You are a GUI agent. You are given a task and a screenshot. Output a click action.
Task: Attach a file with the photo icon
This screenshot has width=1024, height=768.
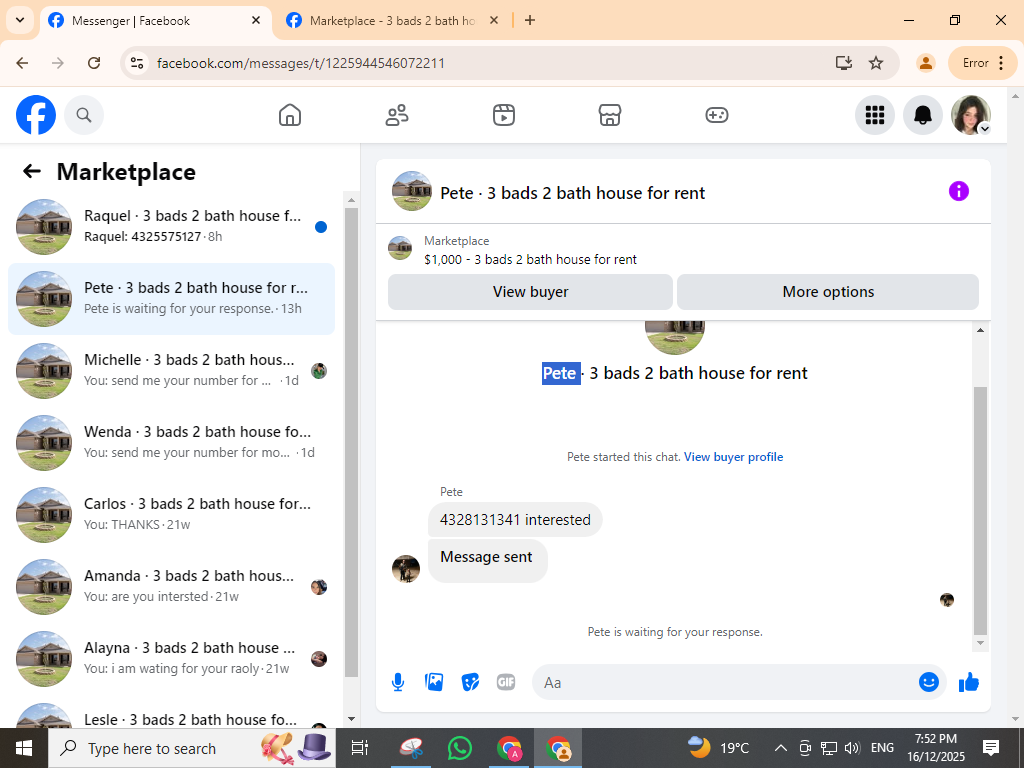(434, 682)
